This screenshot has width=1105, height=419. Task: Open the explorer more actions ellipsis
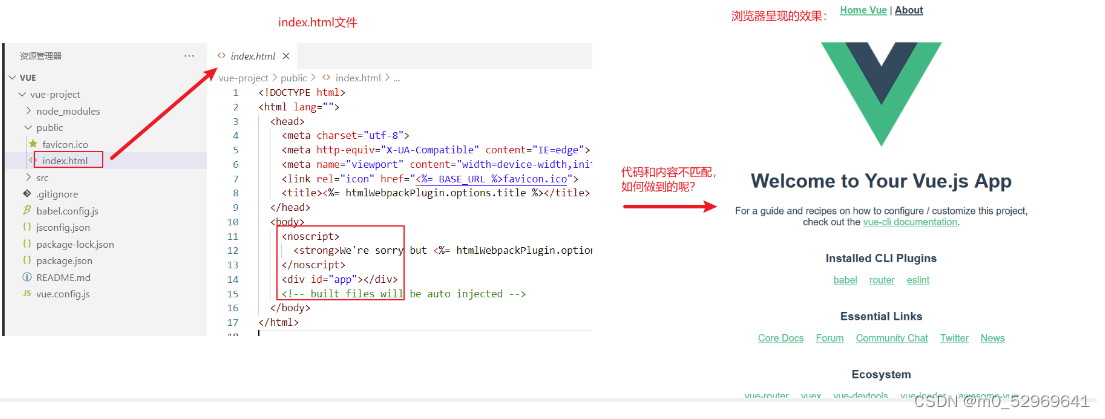[x=189, y=56]
